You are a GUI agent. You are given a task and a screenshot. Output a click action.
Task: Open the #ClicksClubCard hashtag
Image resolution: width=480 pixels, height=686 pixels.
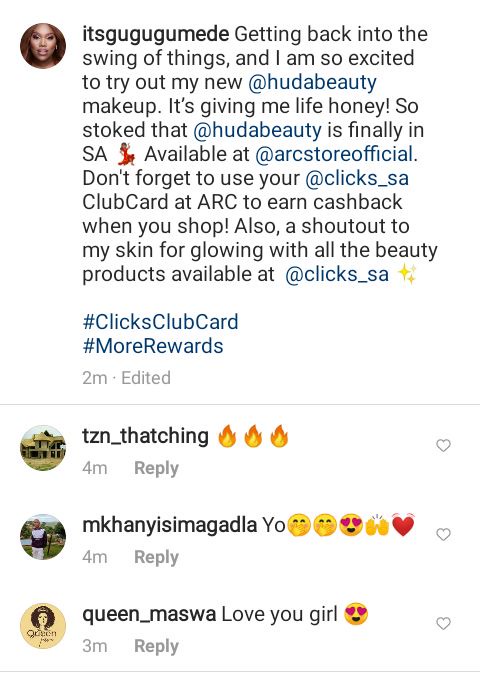[x=160, y=322]
